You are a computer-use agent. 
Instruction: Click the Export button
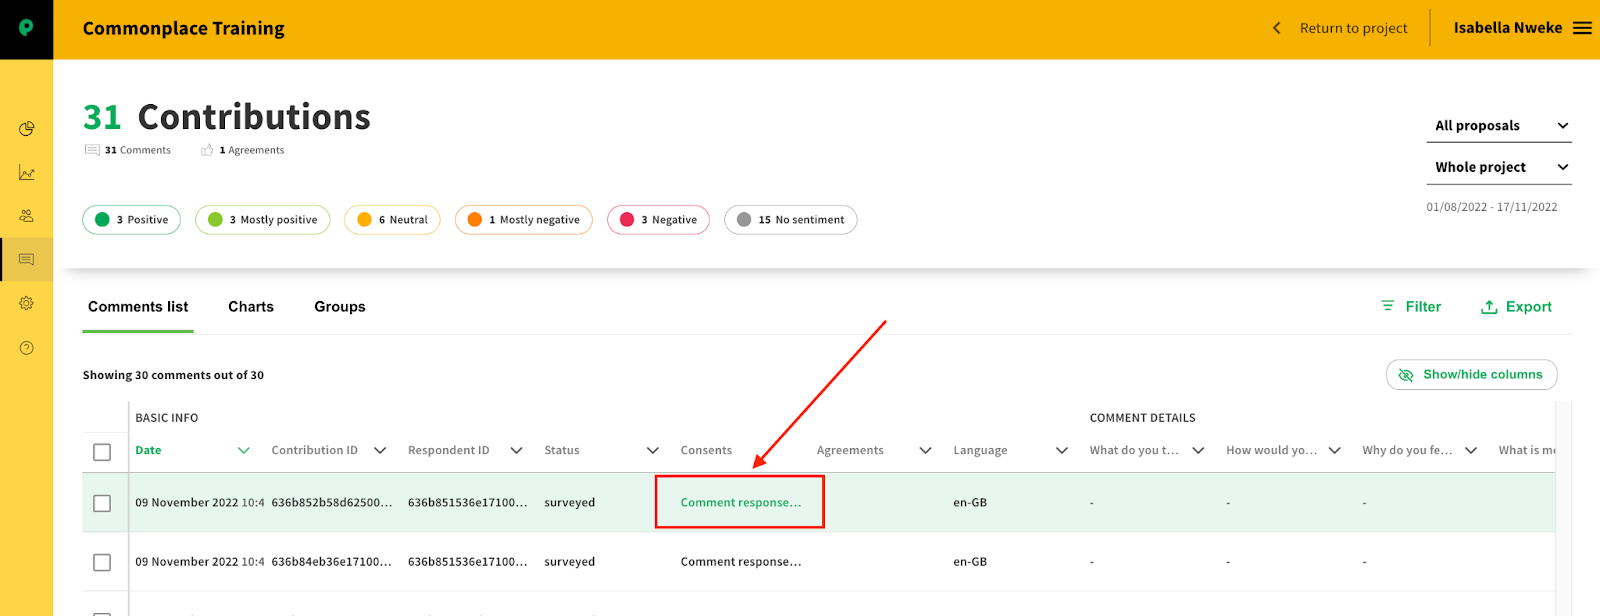(1516, 307)
